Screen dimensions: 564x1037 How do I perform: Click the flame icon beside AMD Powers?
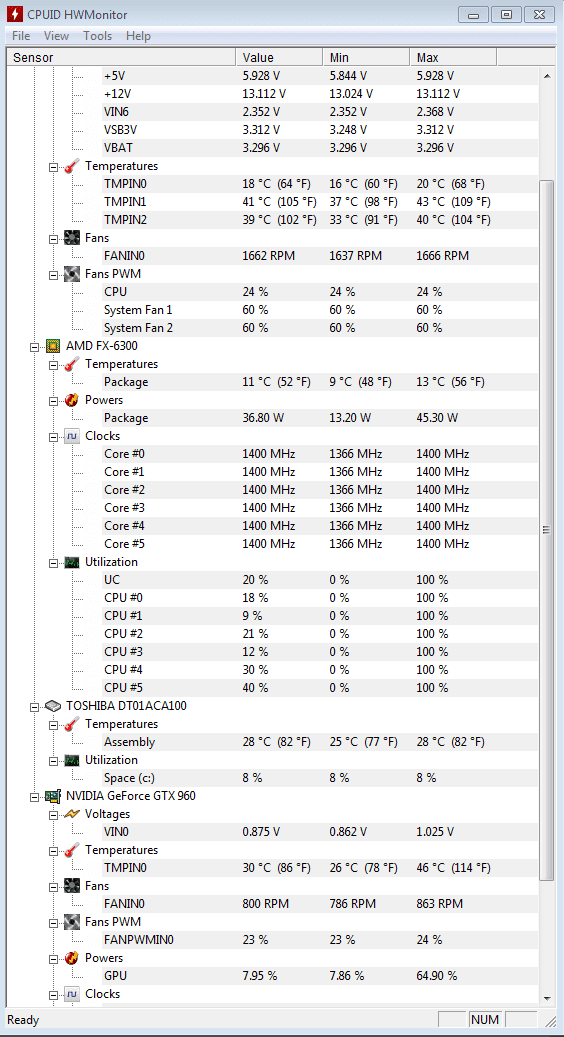[72, 400]
